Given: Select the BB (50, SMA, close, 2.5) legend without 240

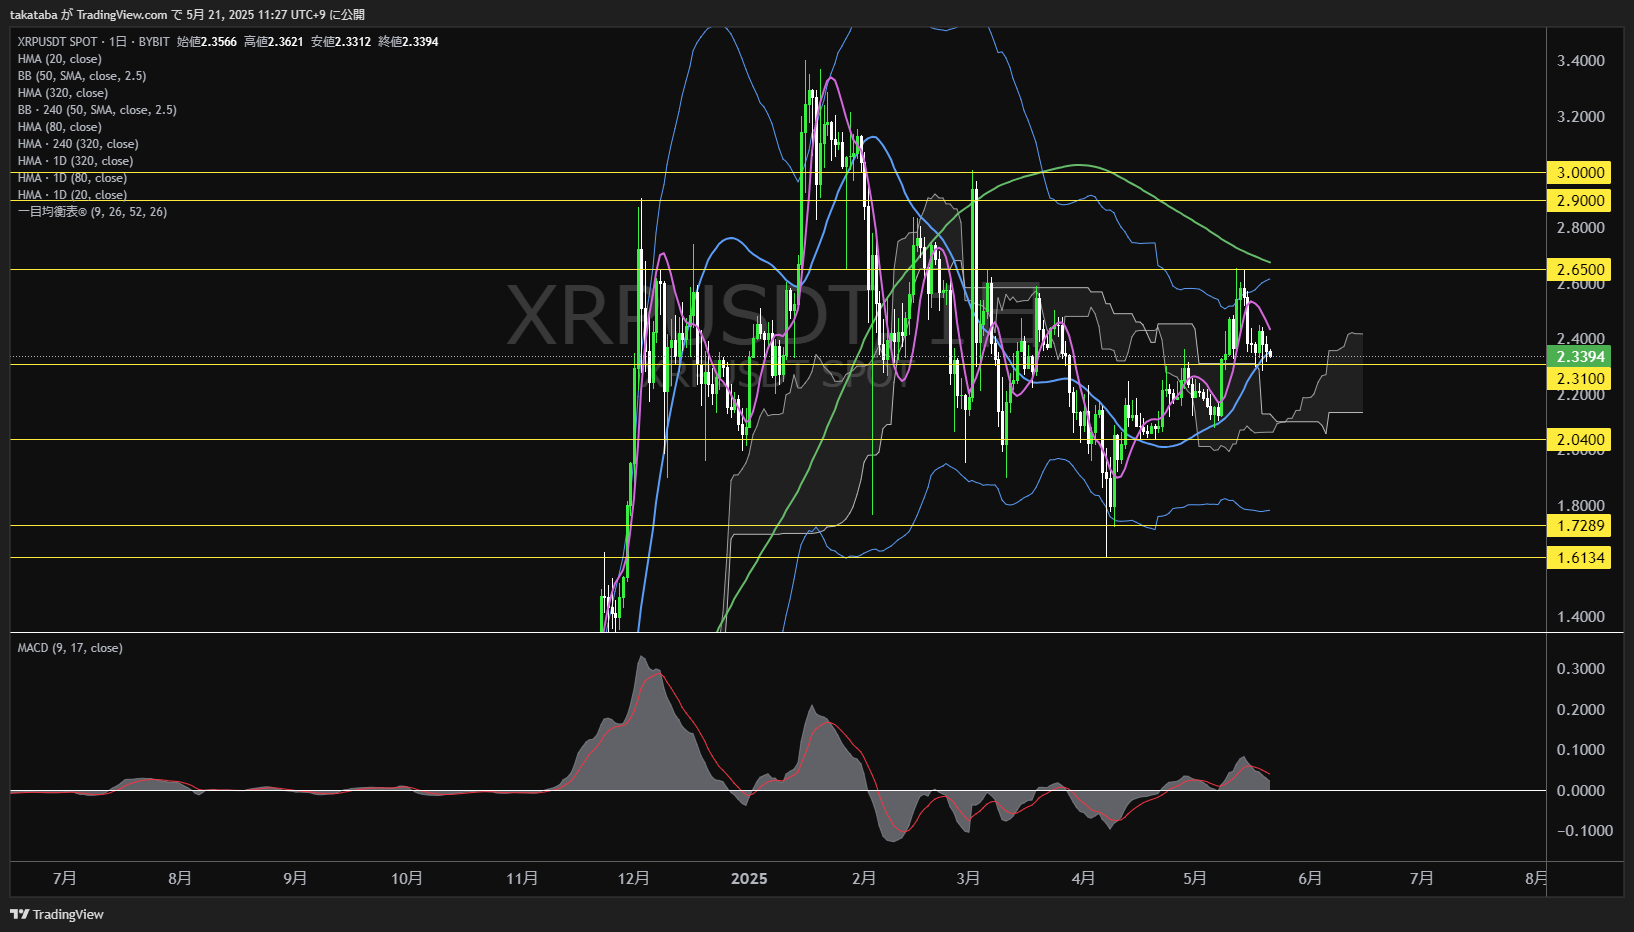Looking at the screenshot, I should click(x=82, y=76).
